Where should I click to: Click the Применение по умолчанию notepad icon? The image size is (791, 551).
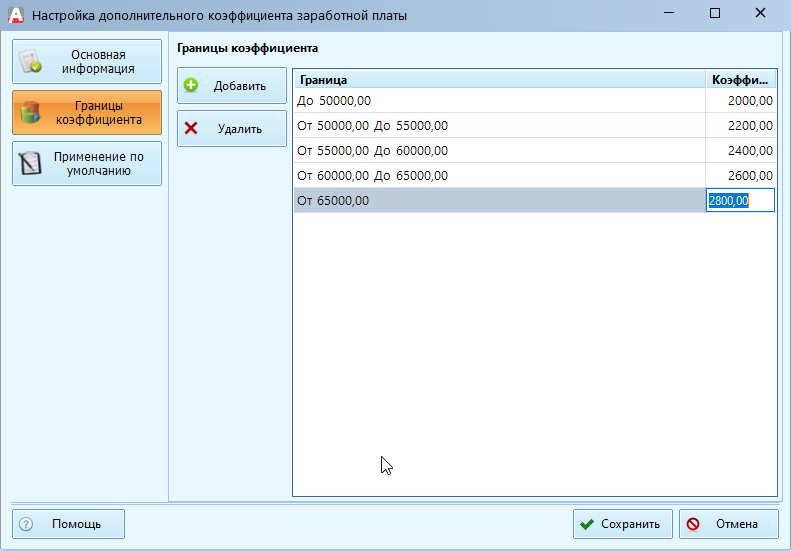pos(31,164)
